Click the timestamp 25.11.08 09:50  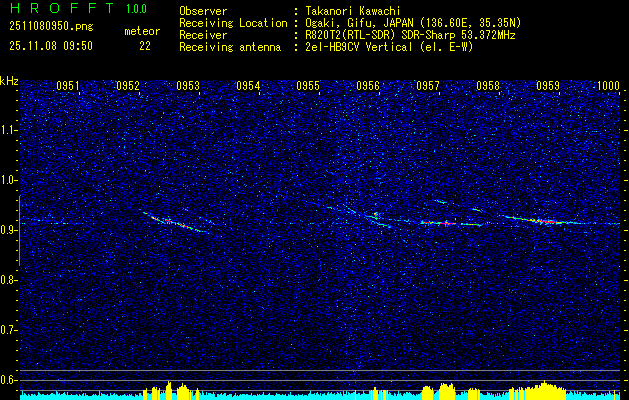(51, 46)
